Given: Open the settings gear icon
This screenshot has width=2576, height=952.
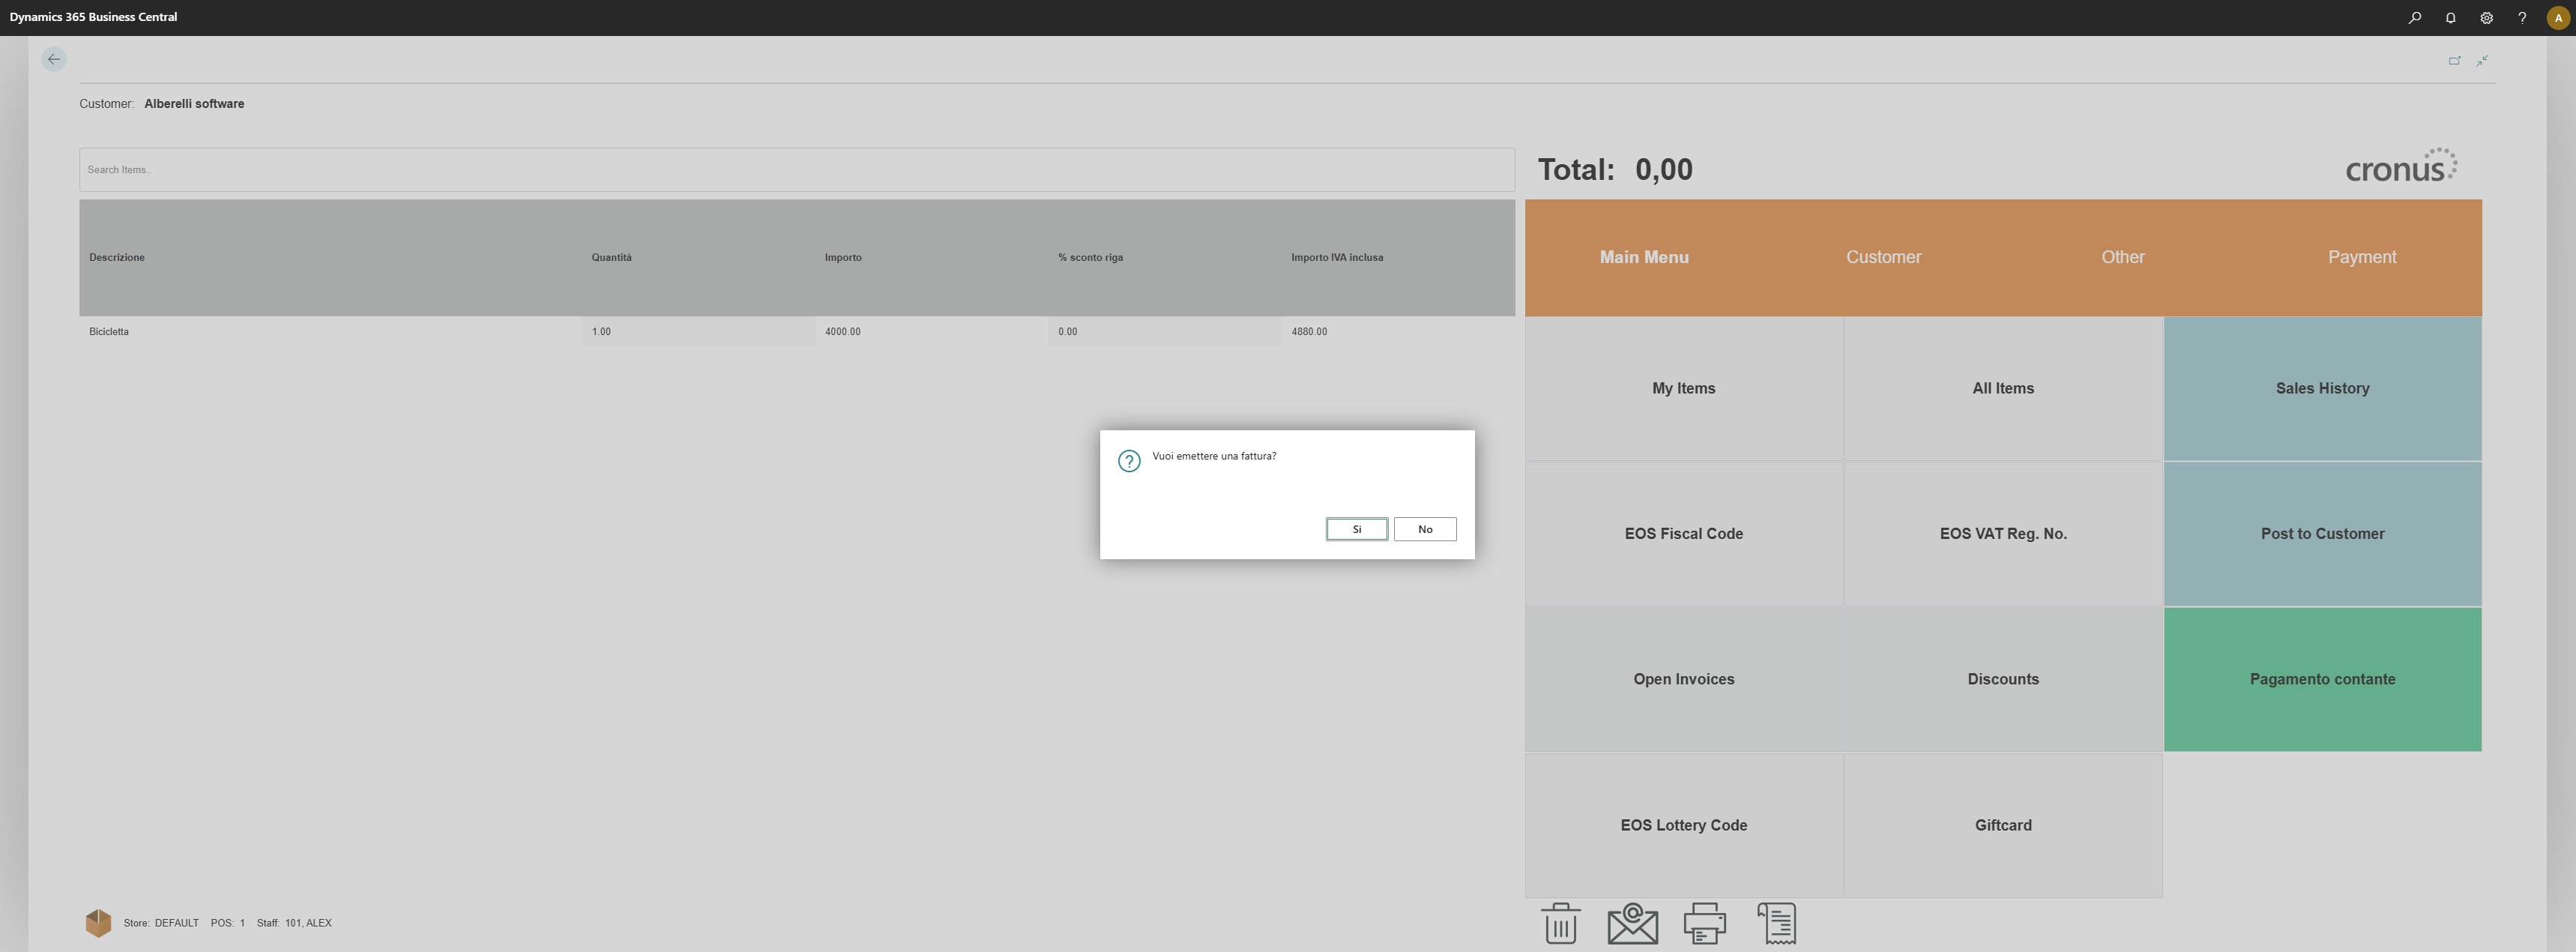Looking at the screenshot, I should 2486,18.
